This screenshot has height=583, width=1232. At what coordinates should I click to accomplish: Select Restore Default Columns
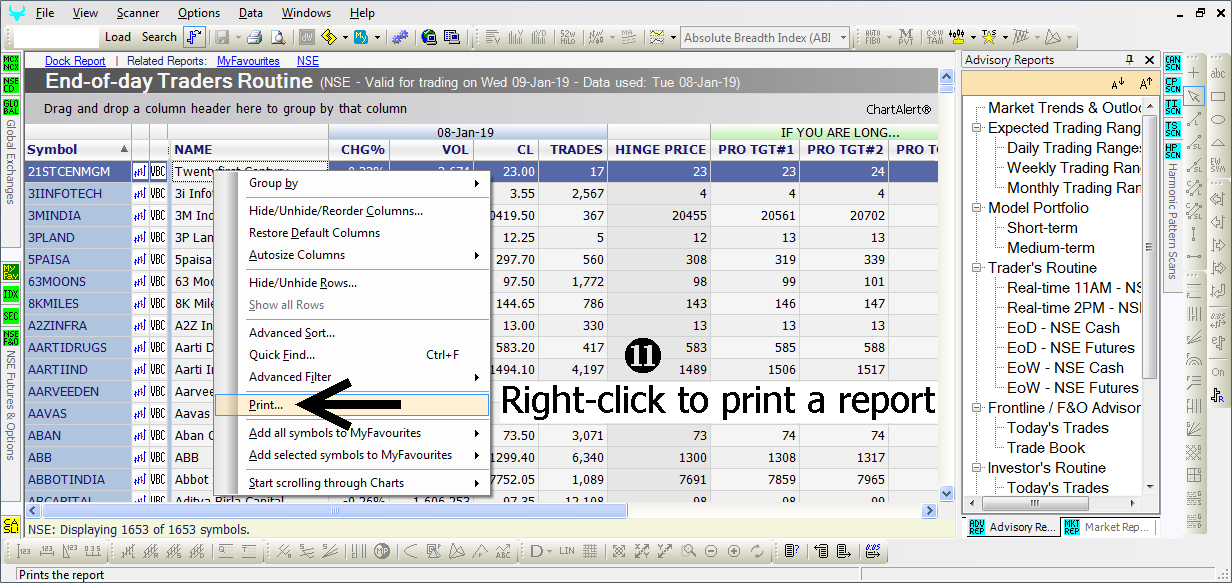pos(364,233)
